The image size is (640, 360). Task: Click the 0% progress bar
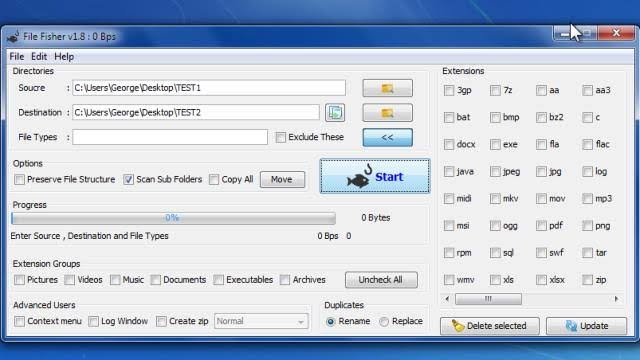point(173,218)
